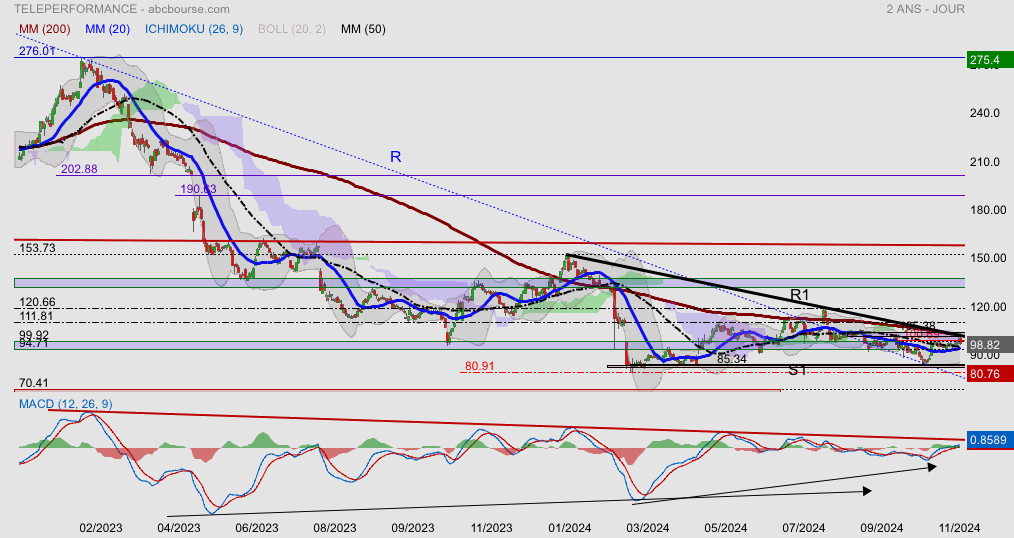Screen dimensions: 1014x538
Task: Click the 09/2024 date on the time axis
Action: point(881,528)
